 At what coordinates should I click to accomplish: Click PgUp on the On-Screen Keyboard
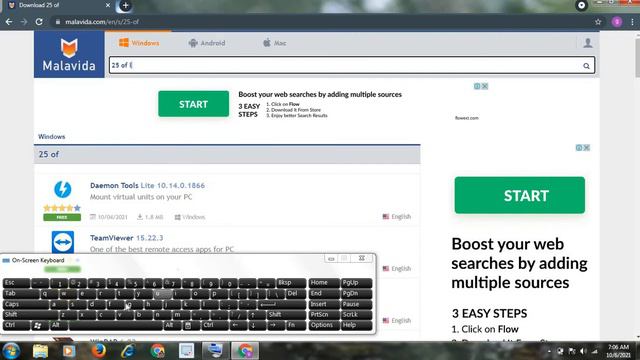[x=356, y=282]
